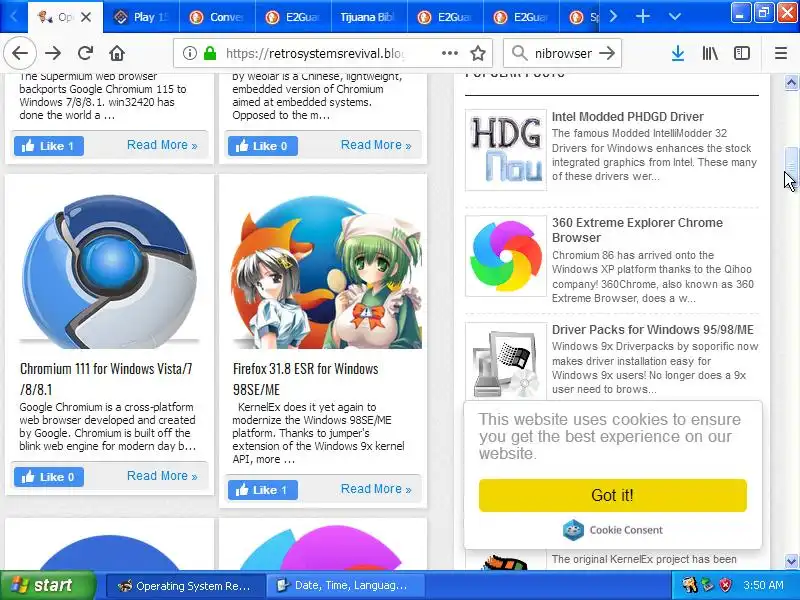Reload the current page
The width and height of the screenshot is (800, 600).
click(x=85, y=53)
